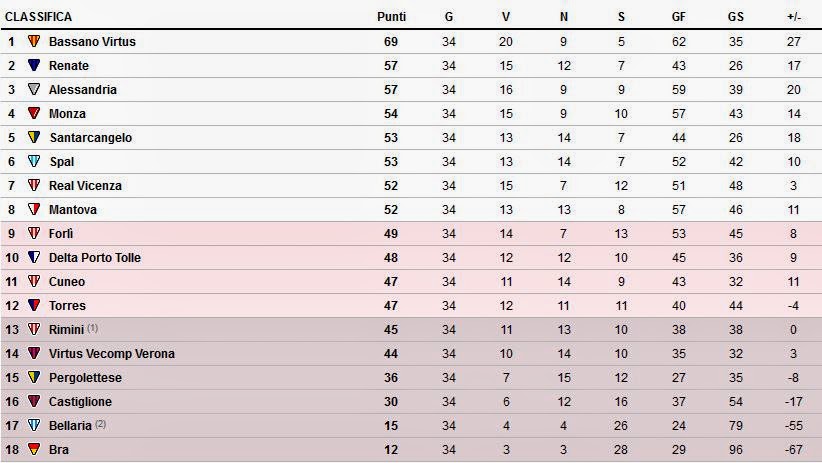Select the +/- goal difference header
This screenshot has height=463, width=822.
coord(794,17)
